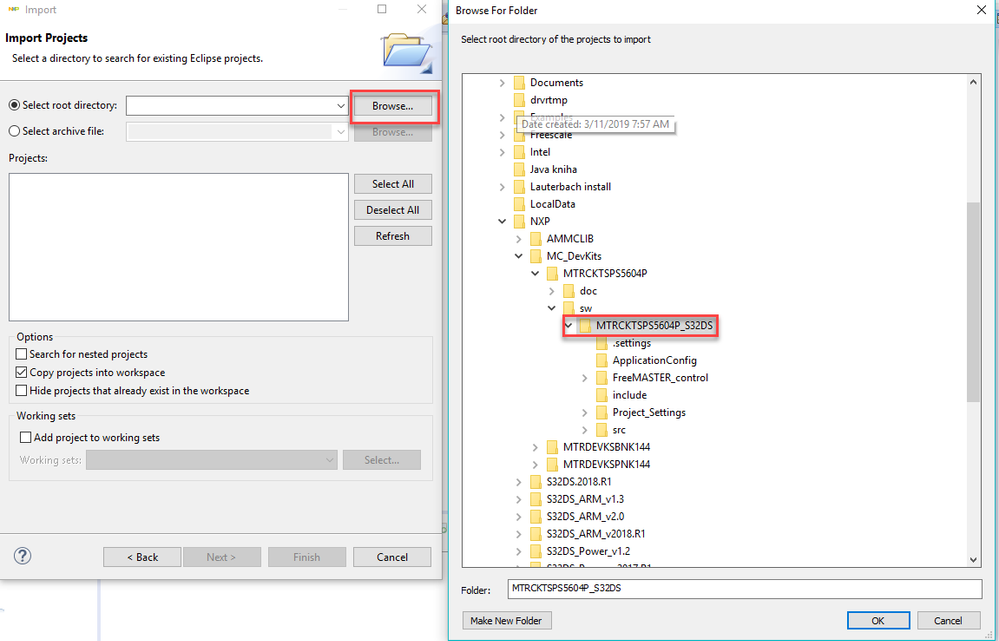Click the root directory text input
This screenshot has width=999, height=641.
pos(230,106)
